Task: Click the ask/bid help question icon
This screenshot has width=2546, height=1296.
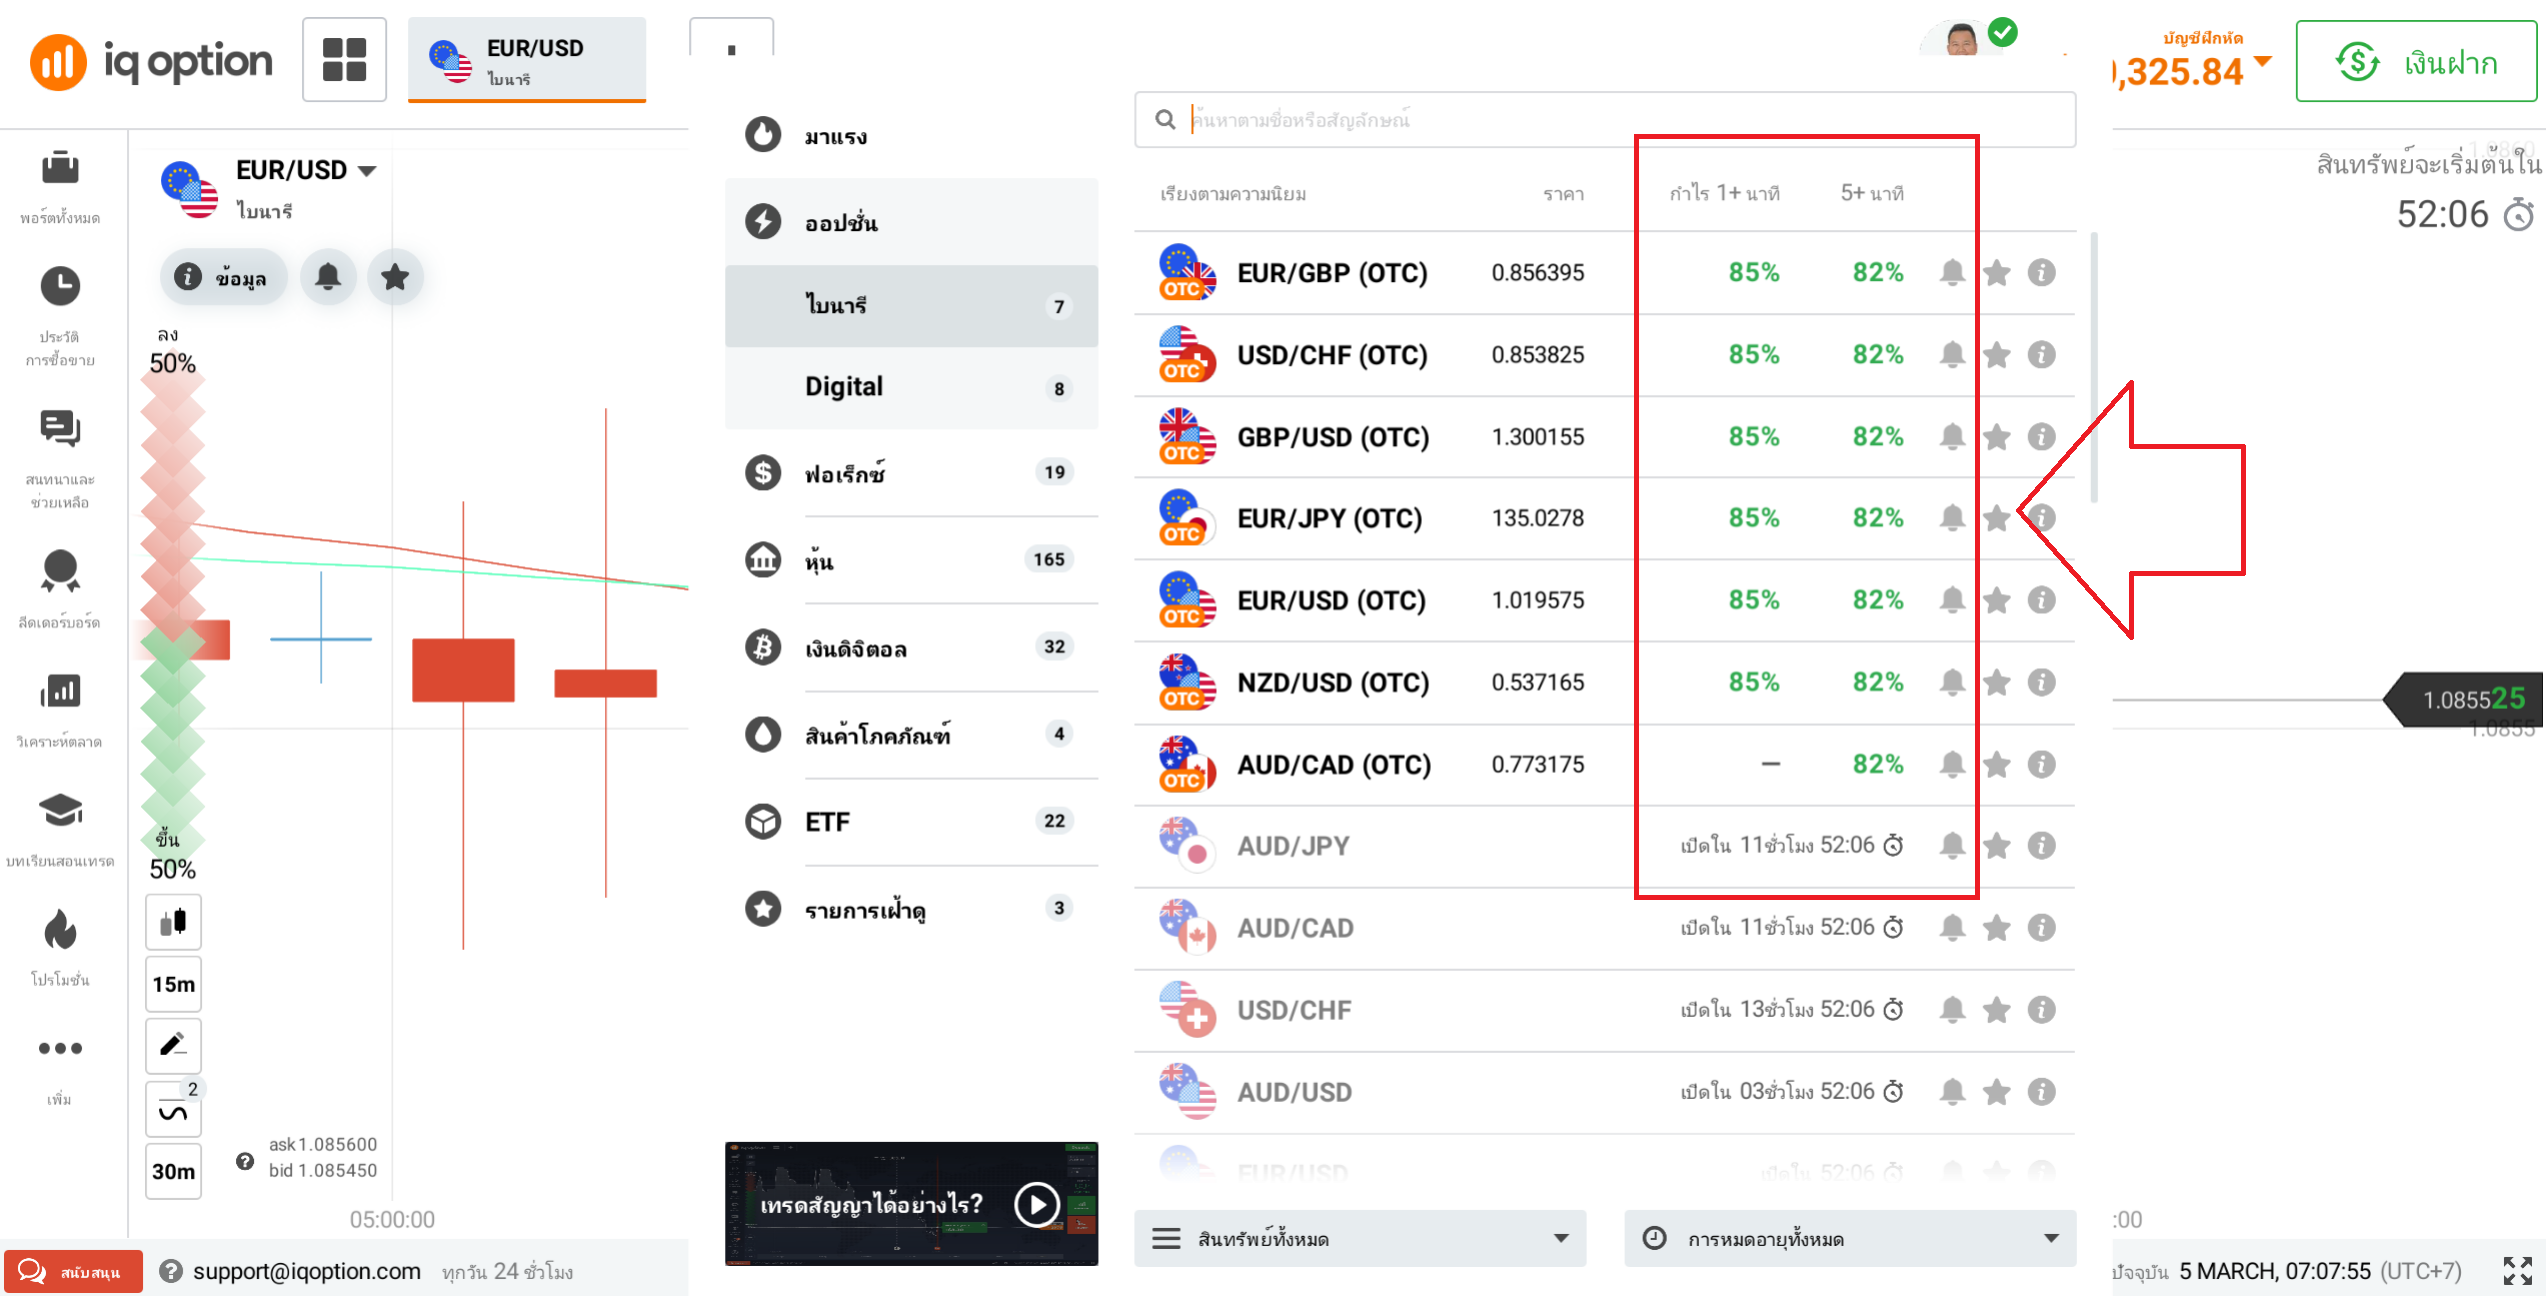Action: 245,1161
